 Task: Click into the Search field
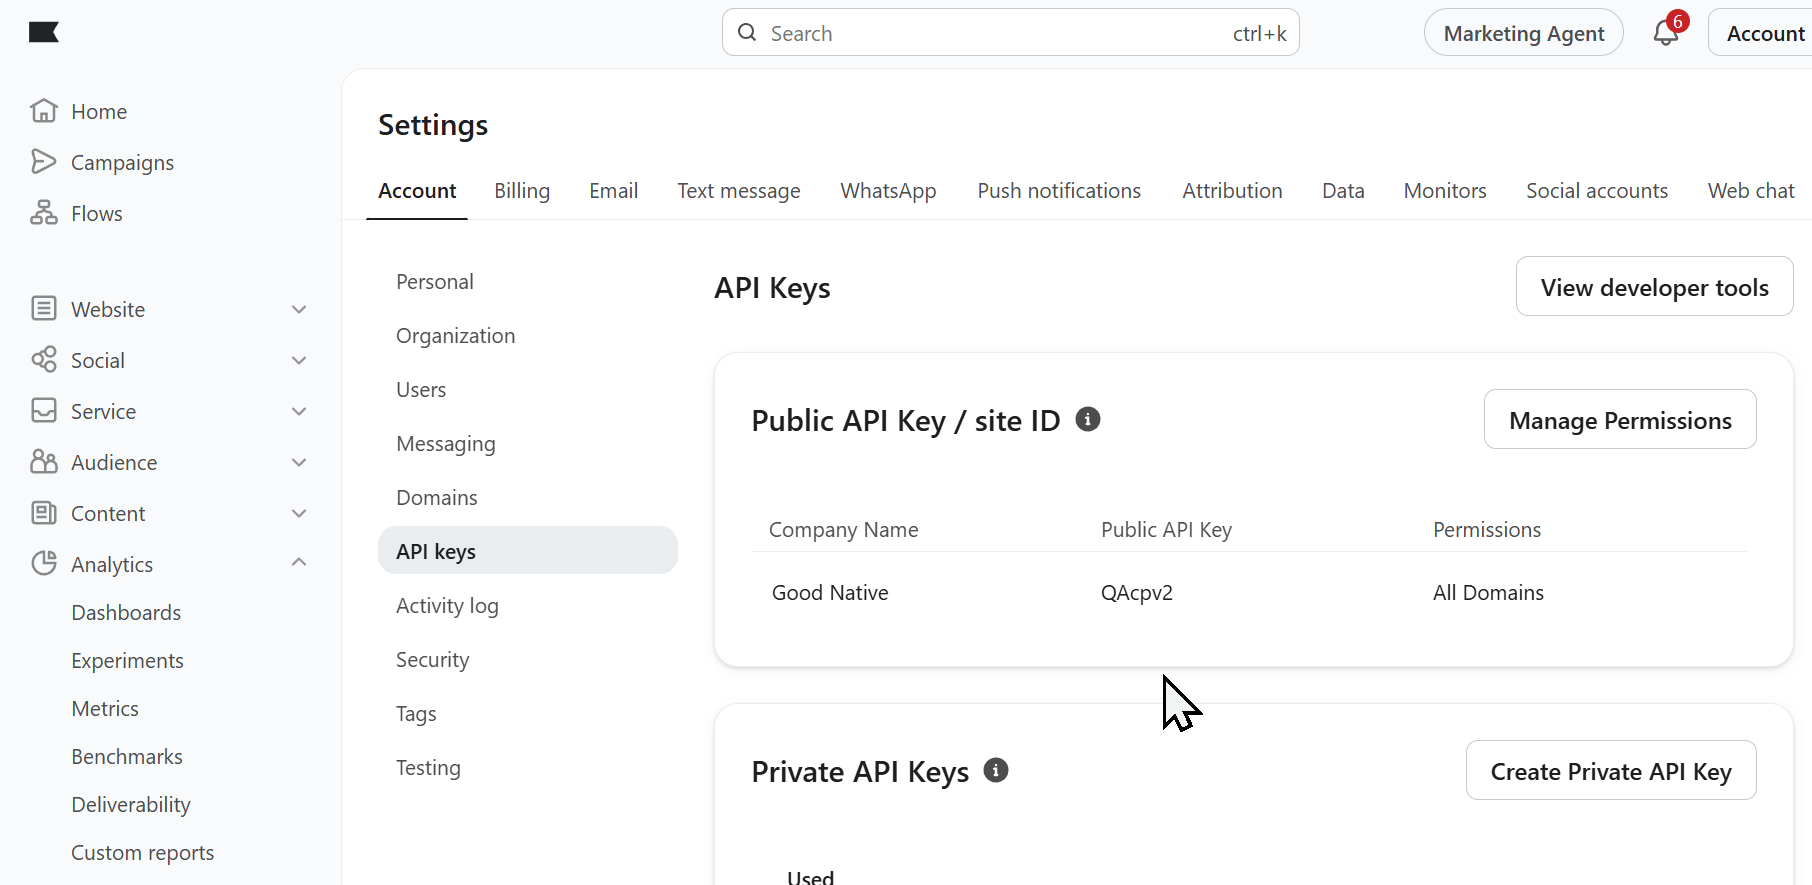[x=1010, y=33]
